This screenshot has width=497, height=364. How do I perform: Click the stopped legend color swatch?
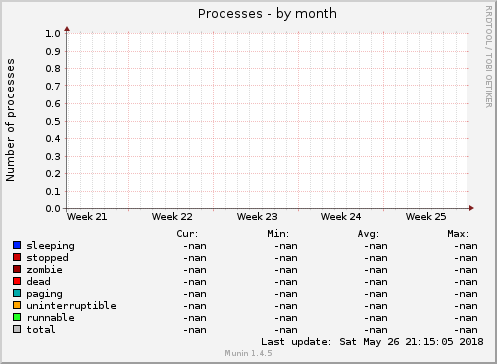pos(17,257)
